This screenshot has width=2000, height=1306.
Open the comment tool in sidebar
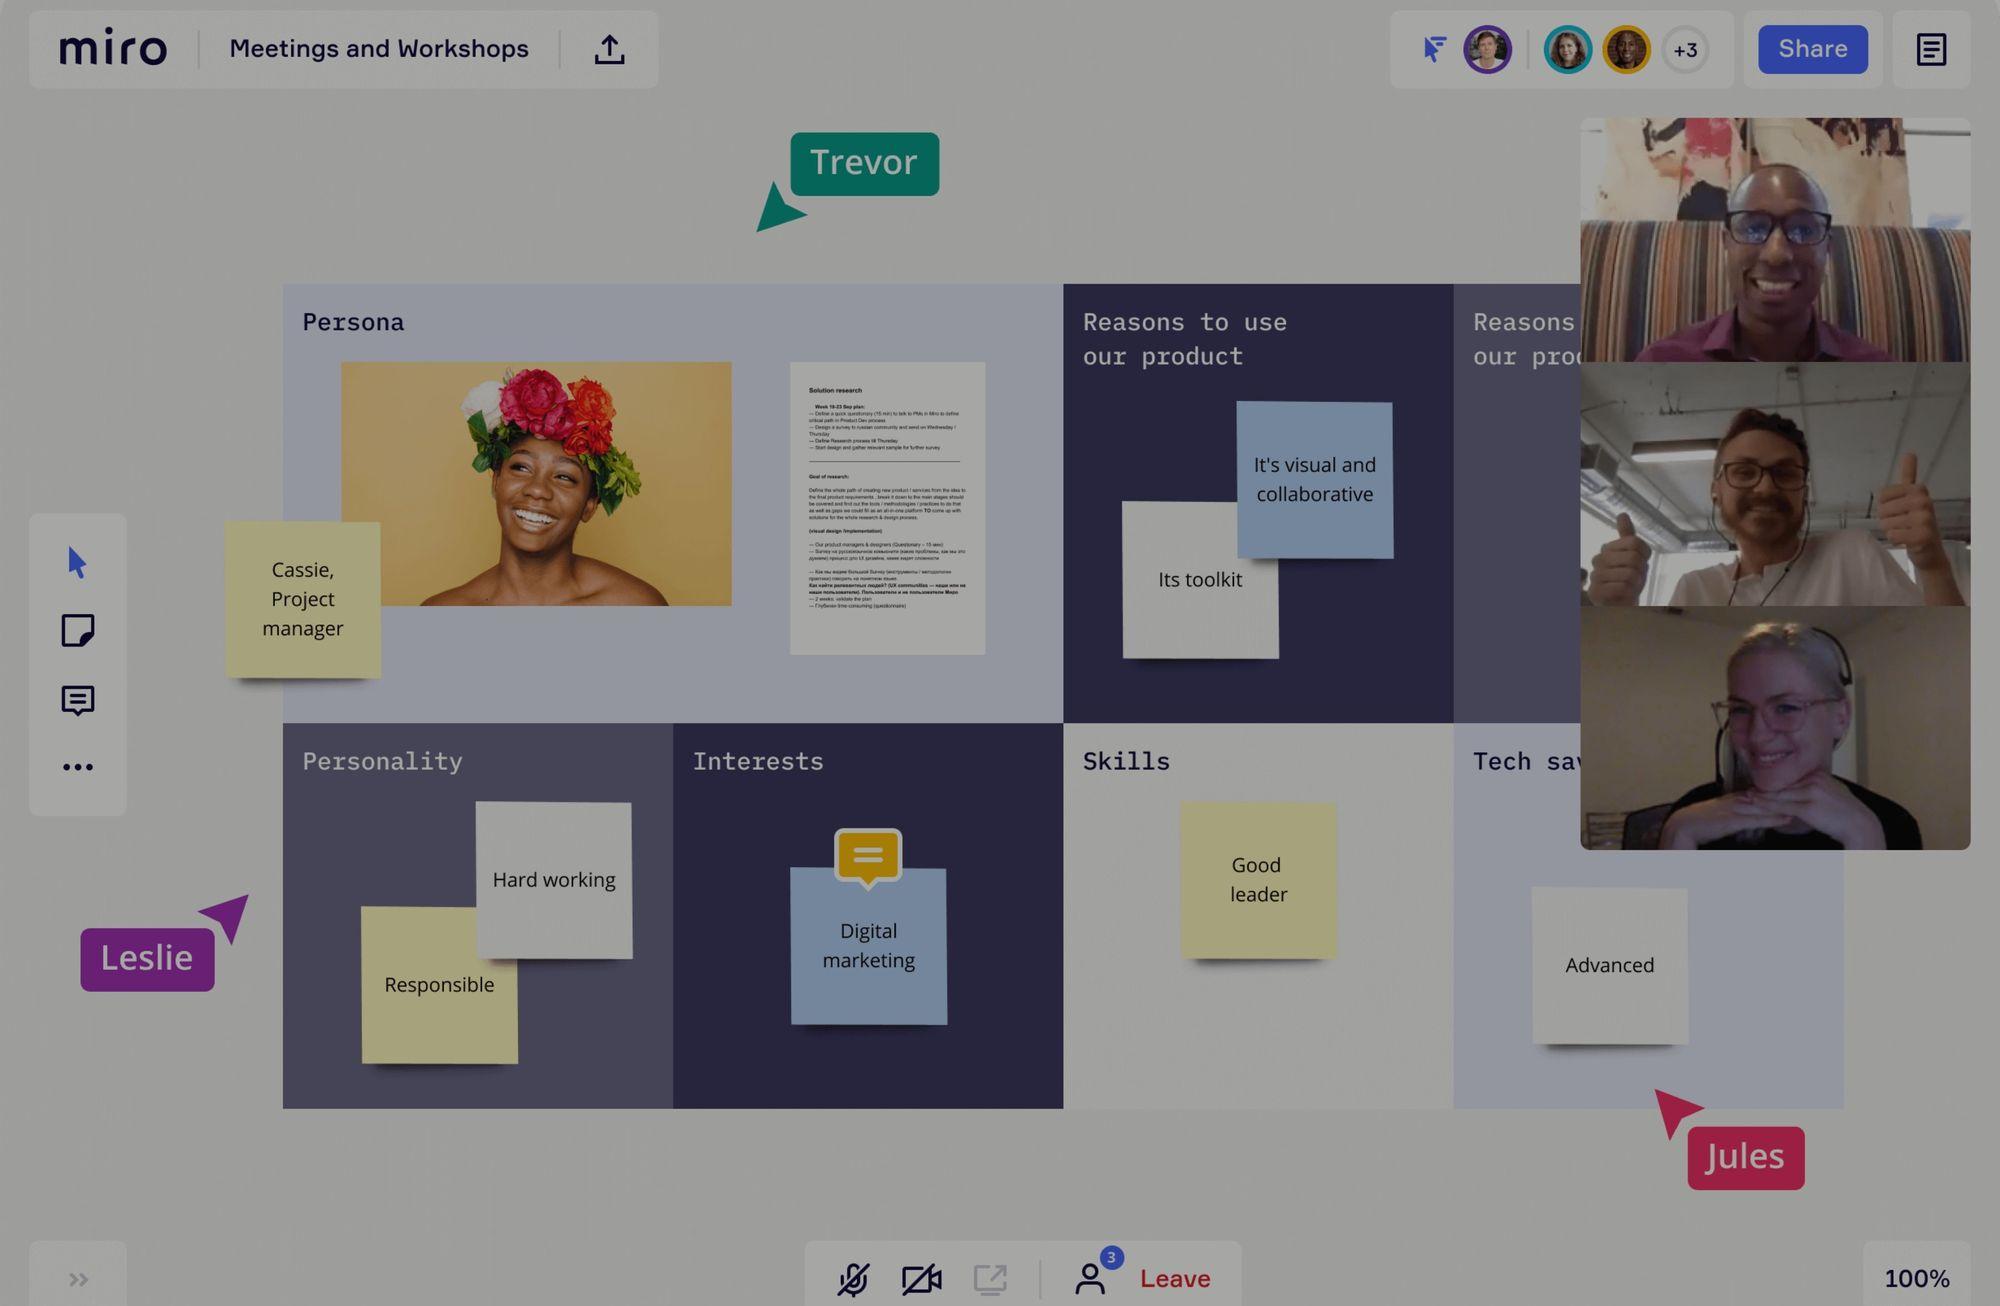point(77,700)
